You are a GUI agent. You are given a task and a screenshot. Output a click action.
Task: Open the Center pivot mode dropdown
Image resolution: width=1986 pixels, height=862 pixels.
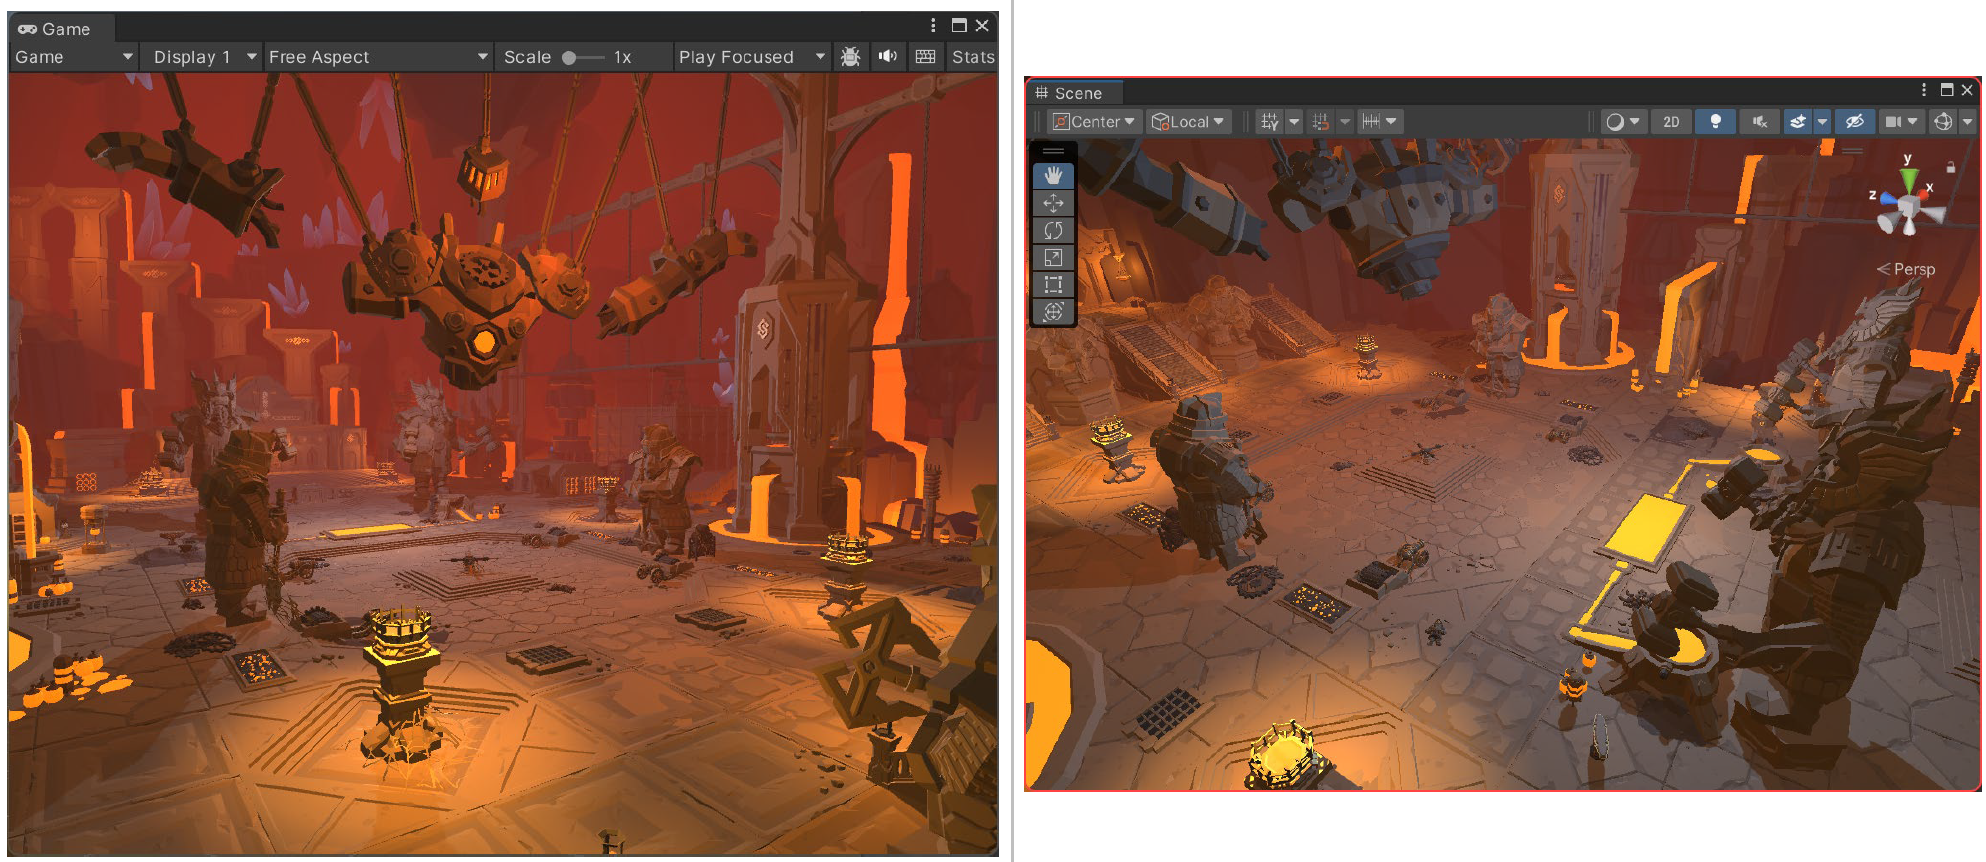(x=1095, y=122)
